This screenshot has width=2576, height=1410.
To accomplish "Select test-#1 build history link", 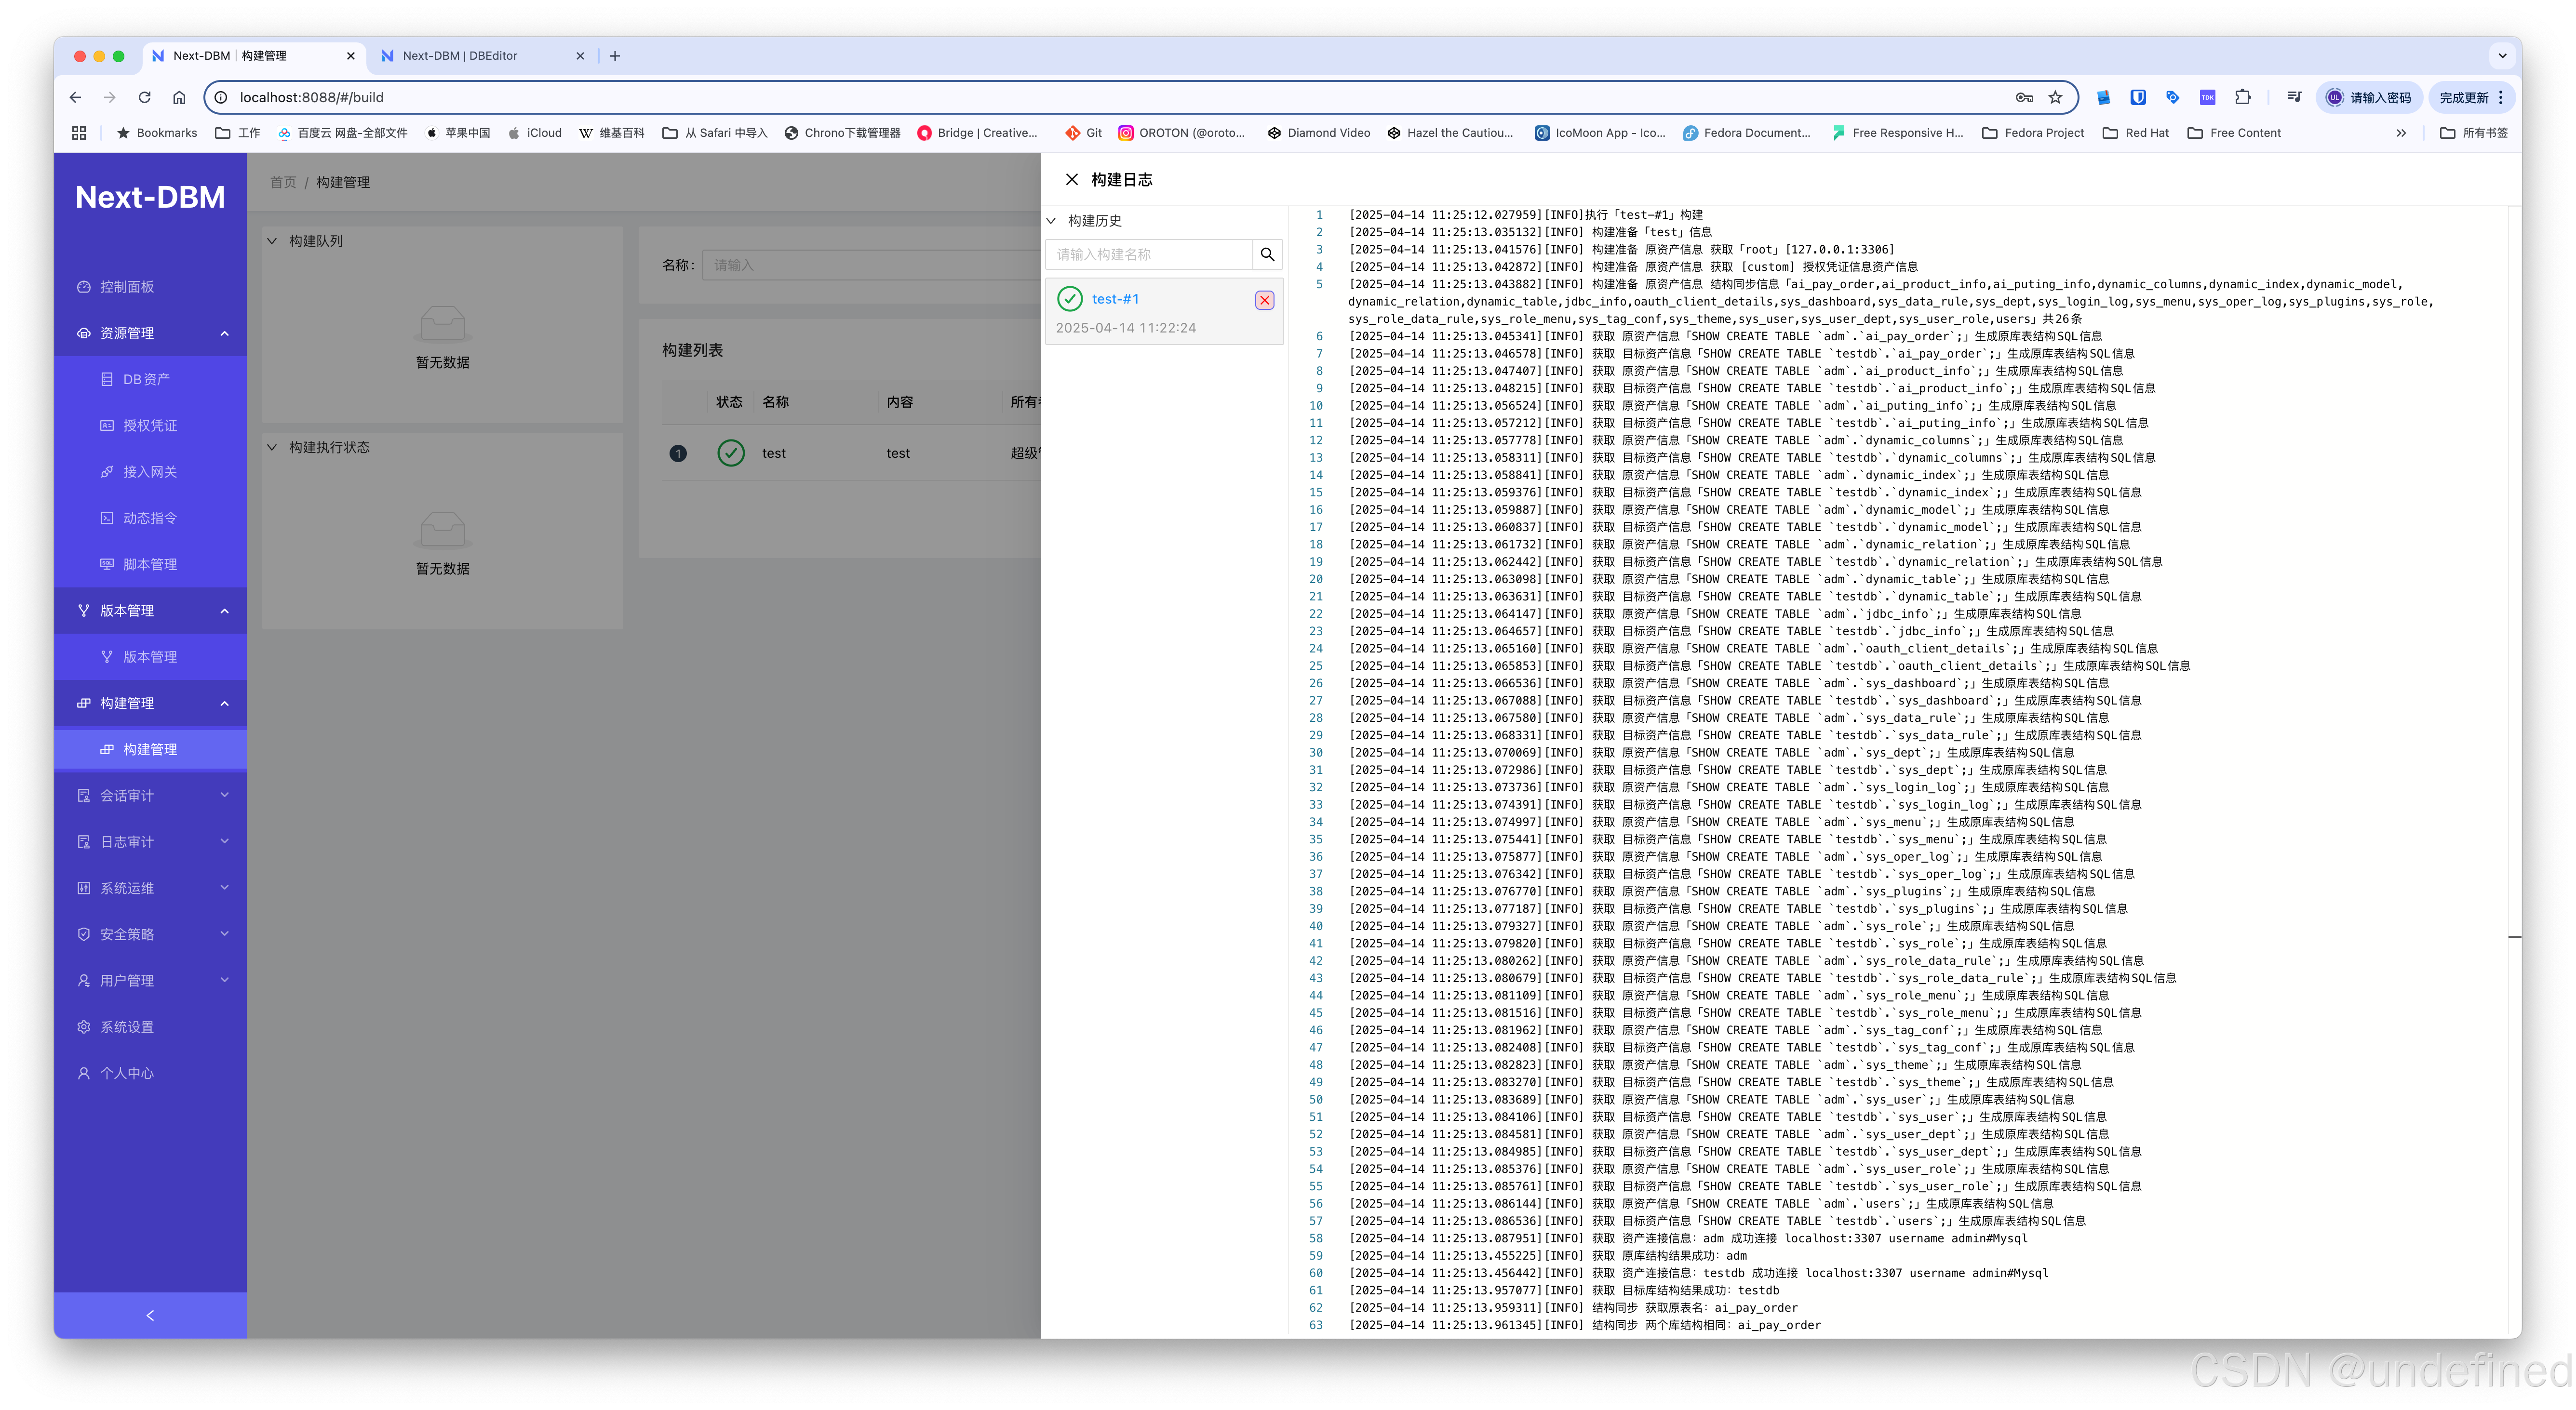I will point(1115,299).
